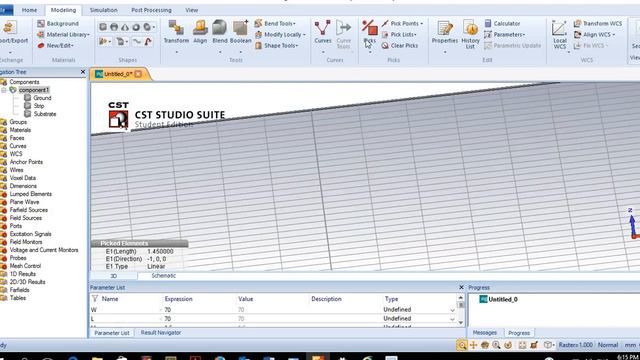This screenshot has height=360, width=640.
Task: Close the Untitled_0 document tab
Action: coord(138,74)
